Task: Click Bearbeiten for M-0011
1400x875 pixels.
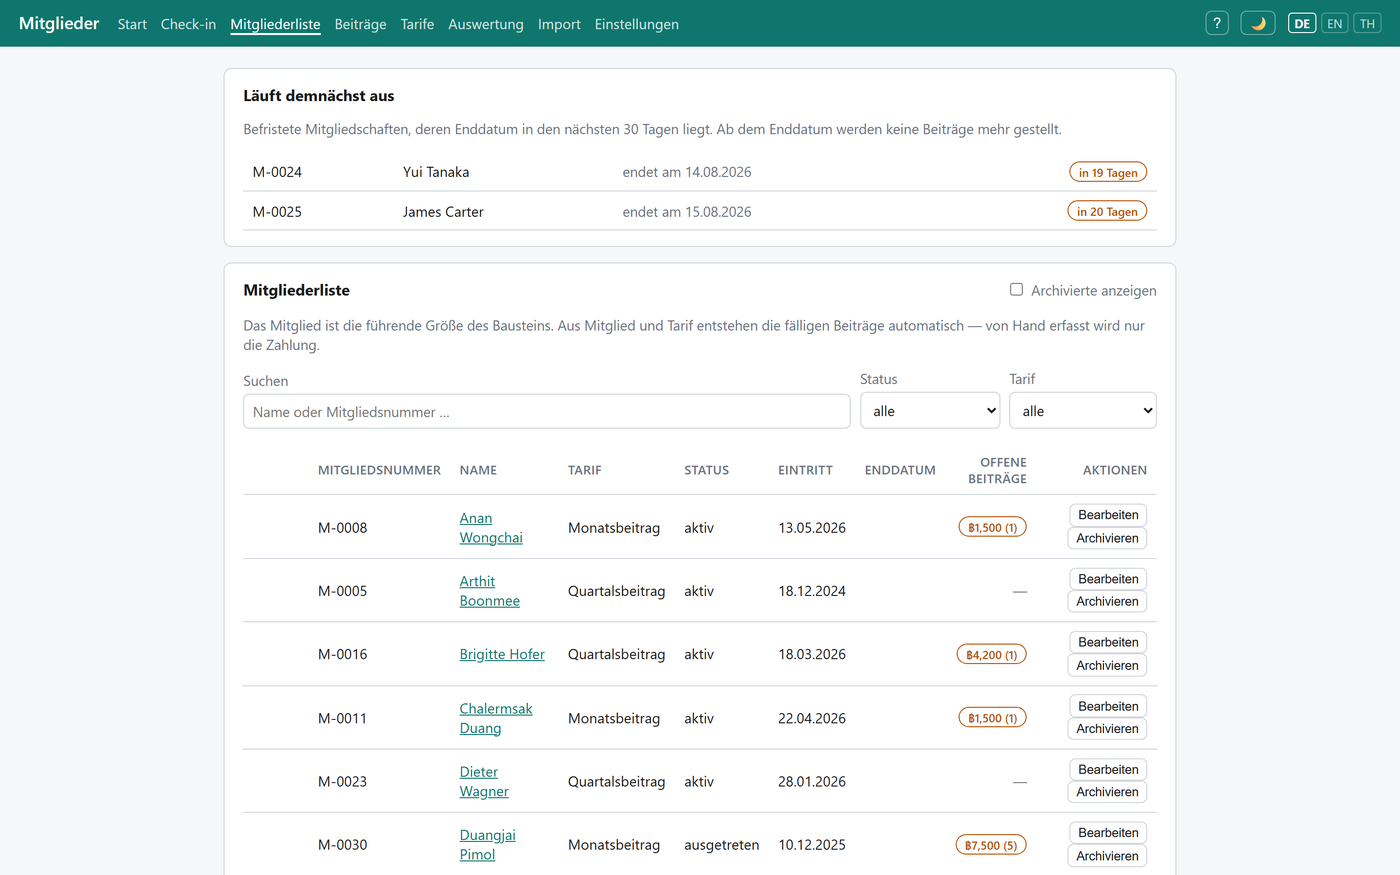Action: tap(1108, 706)
